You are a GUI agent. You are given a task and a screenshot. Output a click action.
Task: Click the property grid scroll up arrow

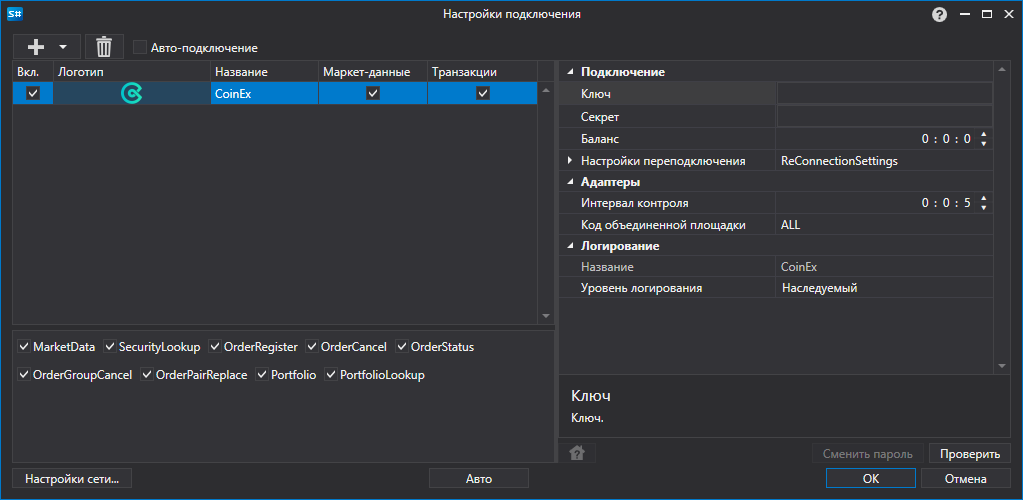click(1002, 70)
